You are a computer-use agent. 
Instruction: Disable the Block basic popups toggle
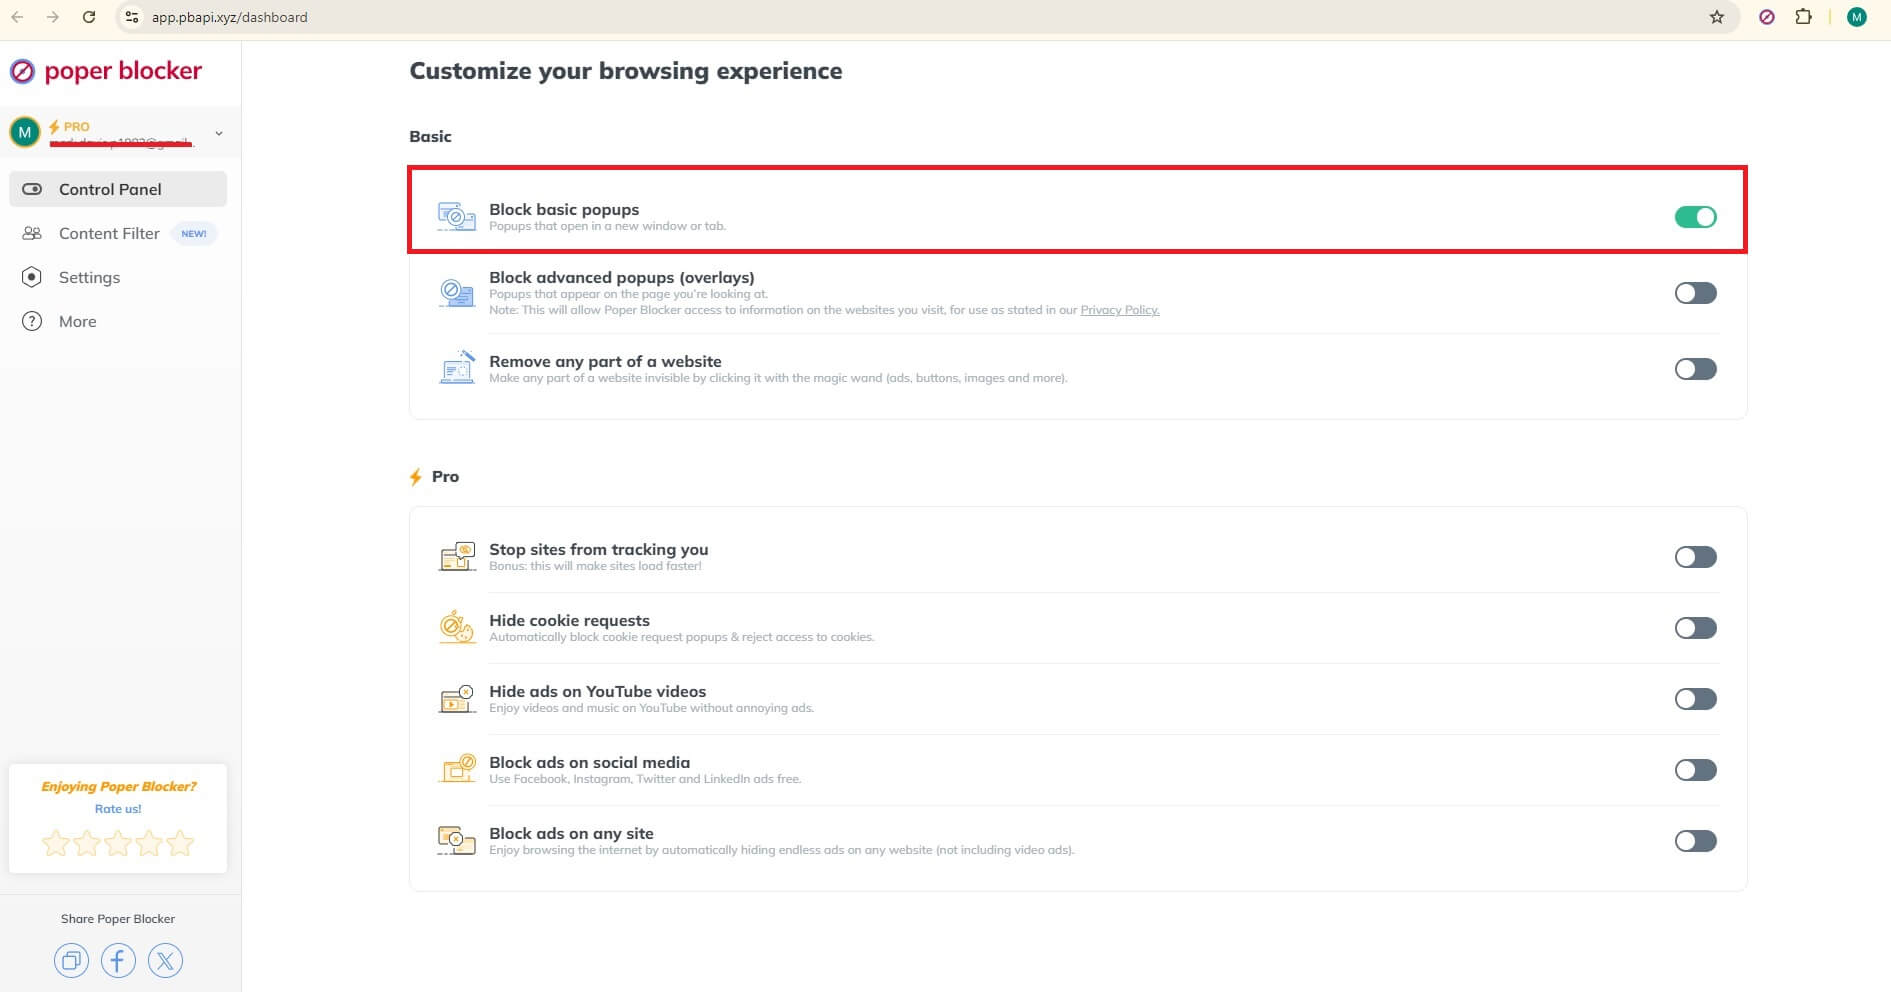point(1695,217)
